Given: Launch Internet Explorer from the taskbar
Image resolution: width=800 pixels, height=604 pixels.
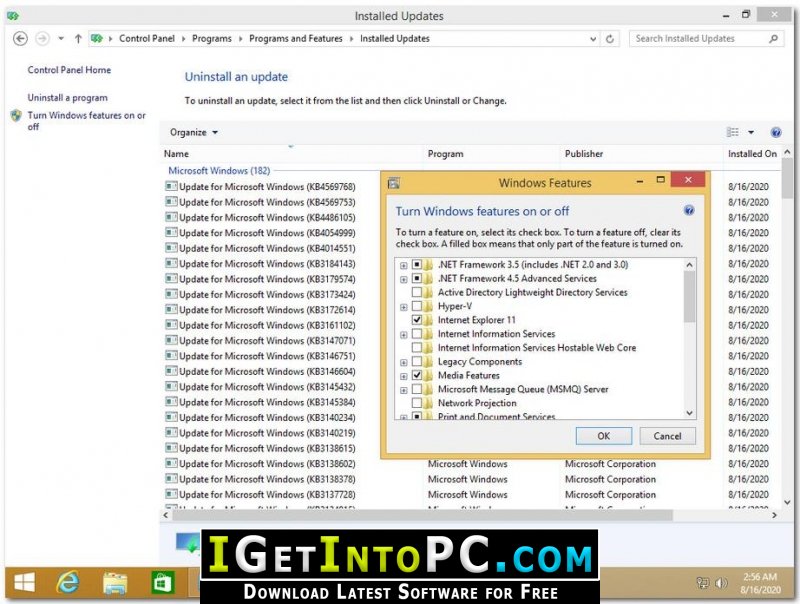Looking at the screenshot, I should [x=68, y=582].
